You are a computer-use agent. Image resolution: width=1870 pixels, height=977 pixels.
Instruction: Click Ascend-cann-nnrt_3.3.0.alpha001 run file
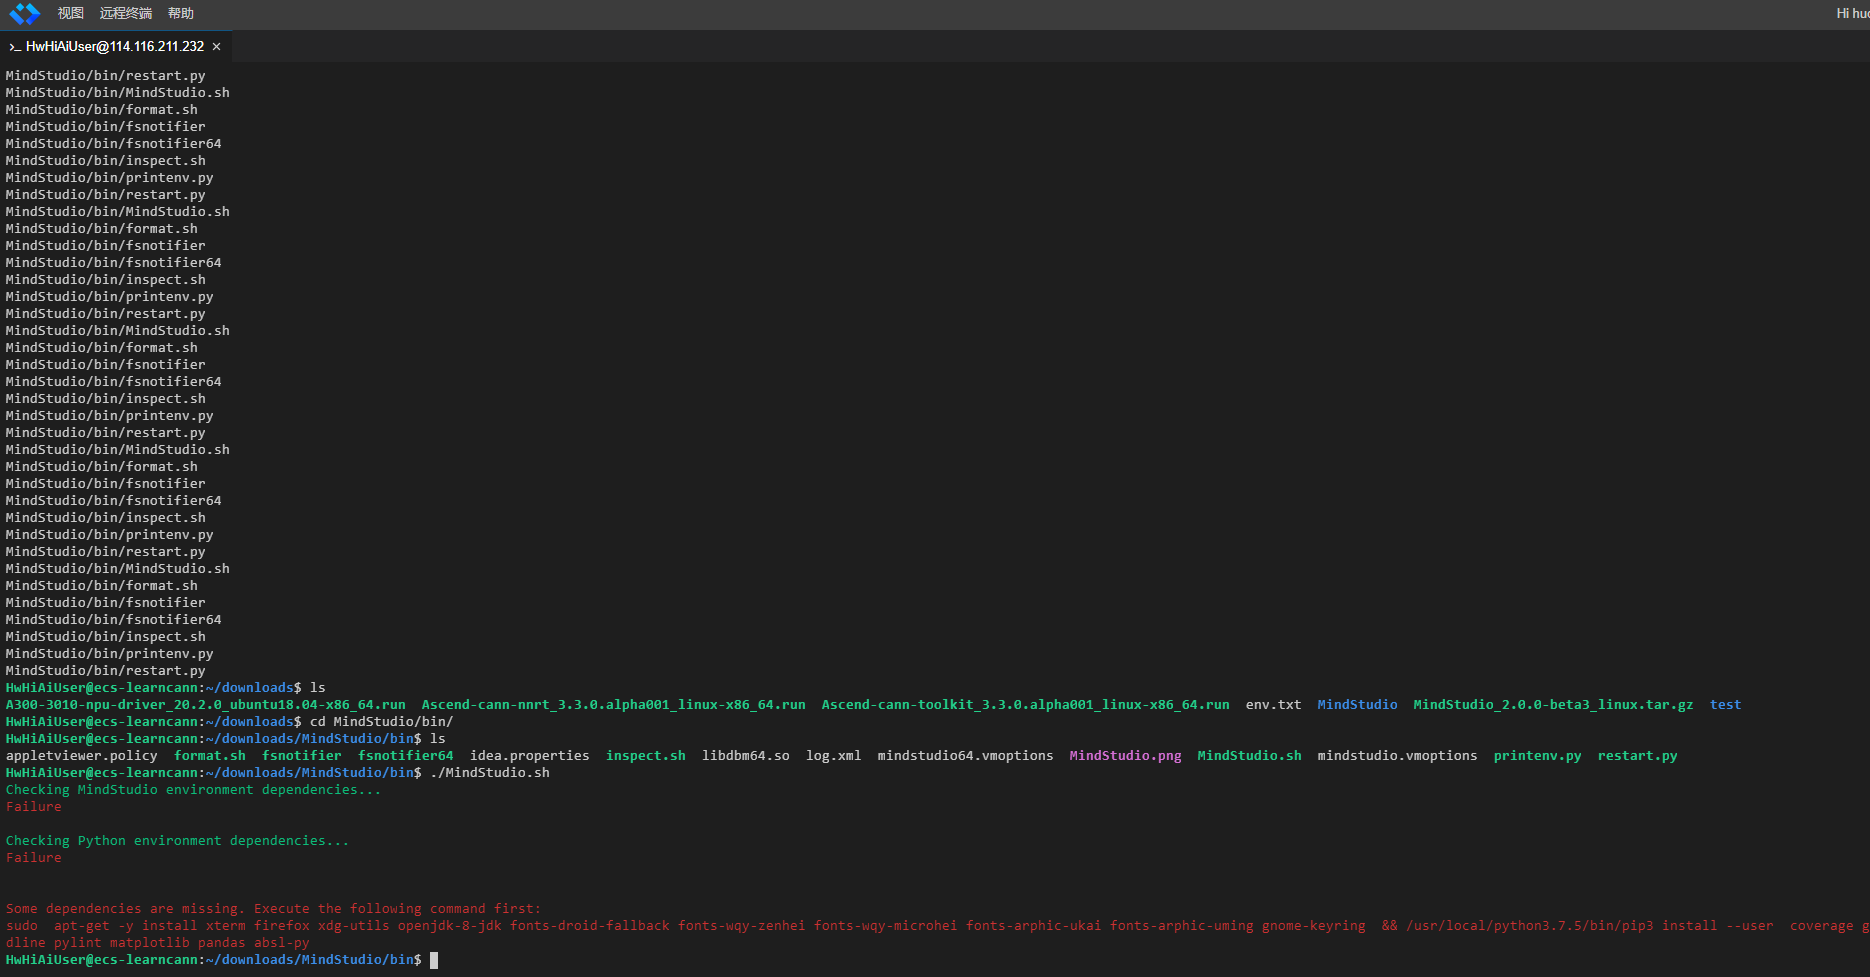point(613,705)
